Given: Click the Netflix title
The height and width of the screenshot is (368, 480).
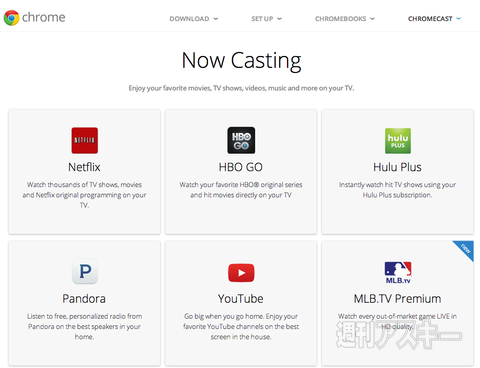Looking at the screenshot, I should click(x=84, y=167).
